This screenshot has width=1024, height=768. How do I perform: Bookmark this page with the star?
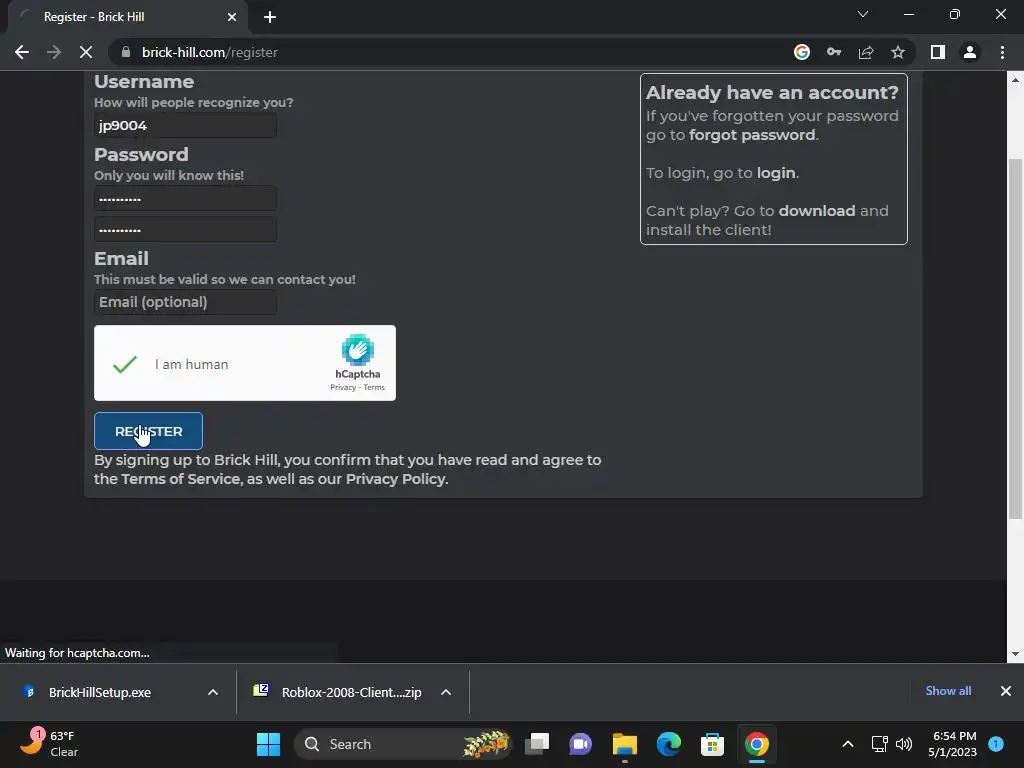click(x=898, y=52)
